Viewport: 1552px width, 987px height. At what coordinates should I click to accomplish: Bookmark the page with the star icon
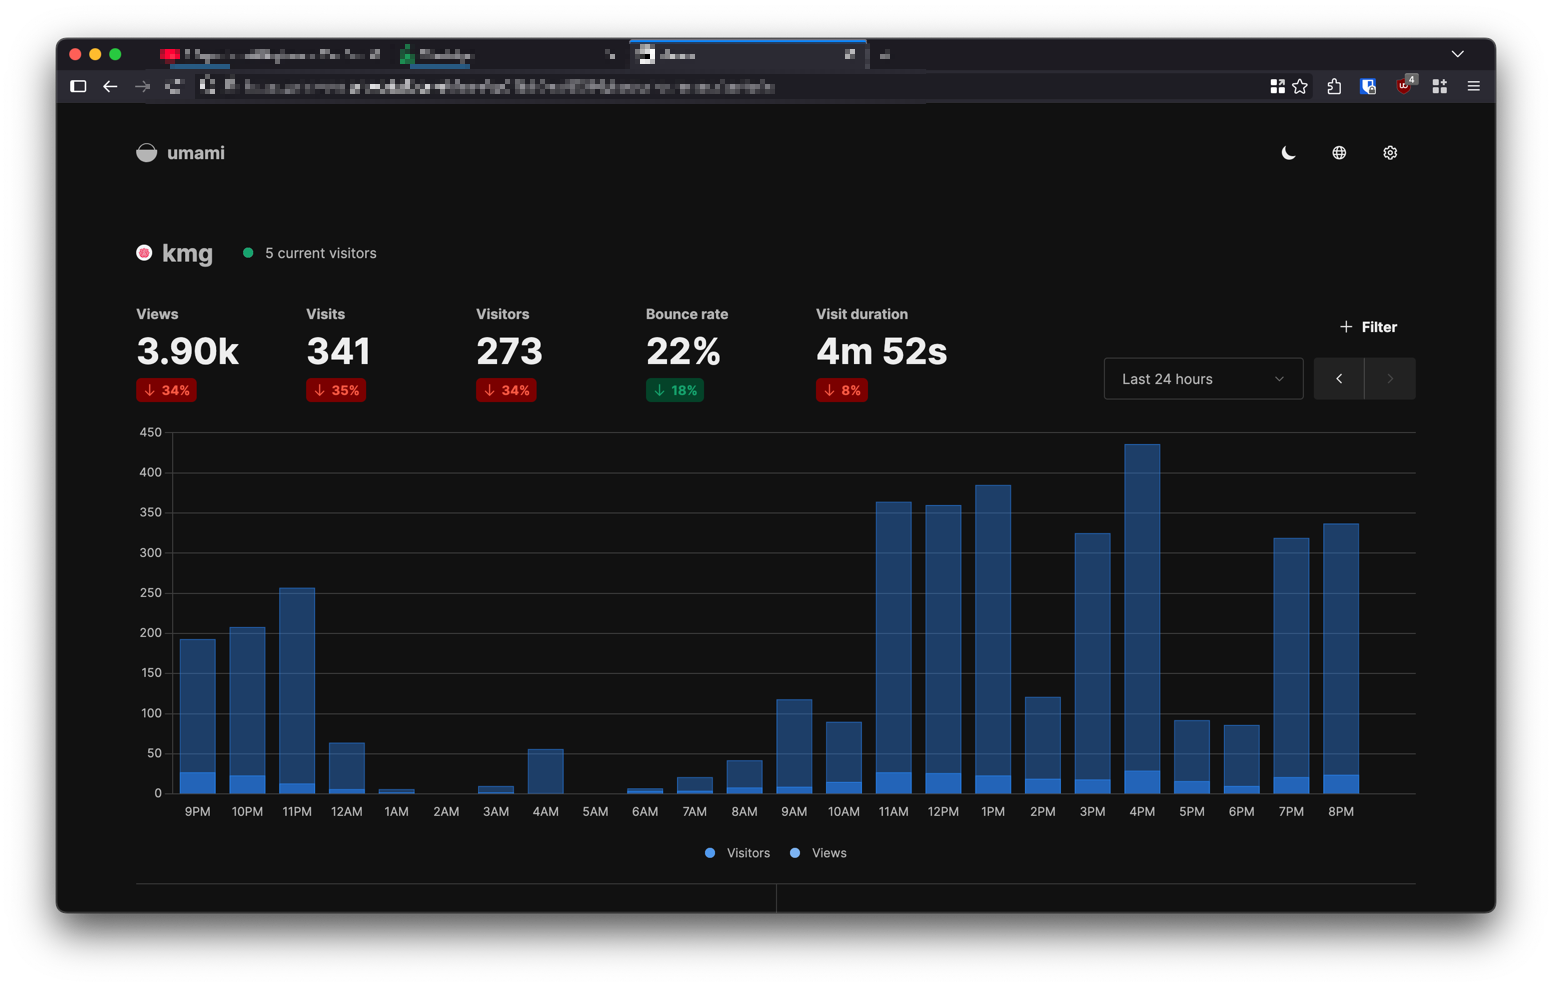1300,87
